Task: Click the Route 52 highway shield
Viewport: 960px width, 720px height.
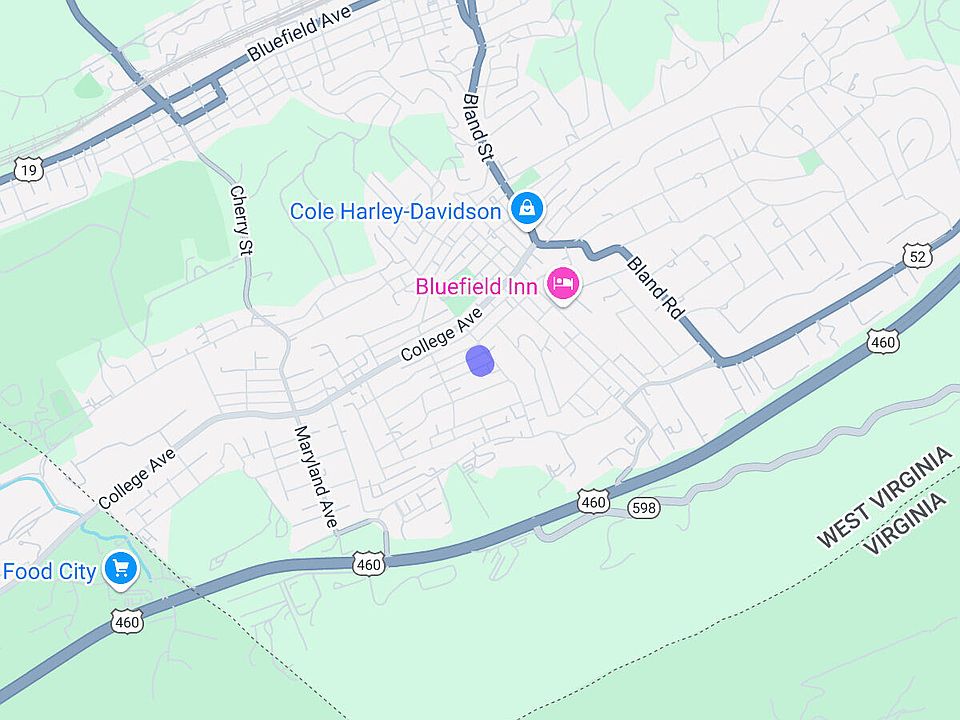Action: click(917, 256)
